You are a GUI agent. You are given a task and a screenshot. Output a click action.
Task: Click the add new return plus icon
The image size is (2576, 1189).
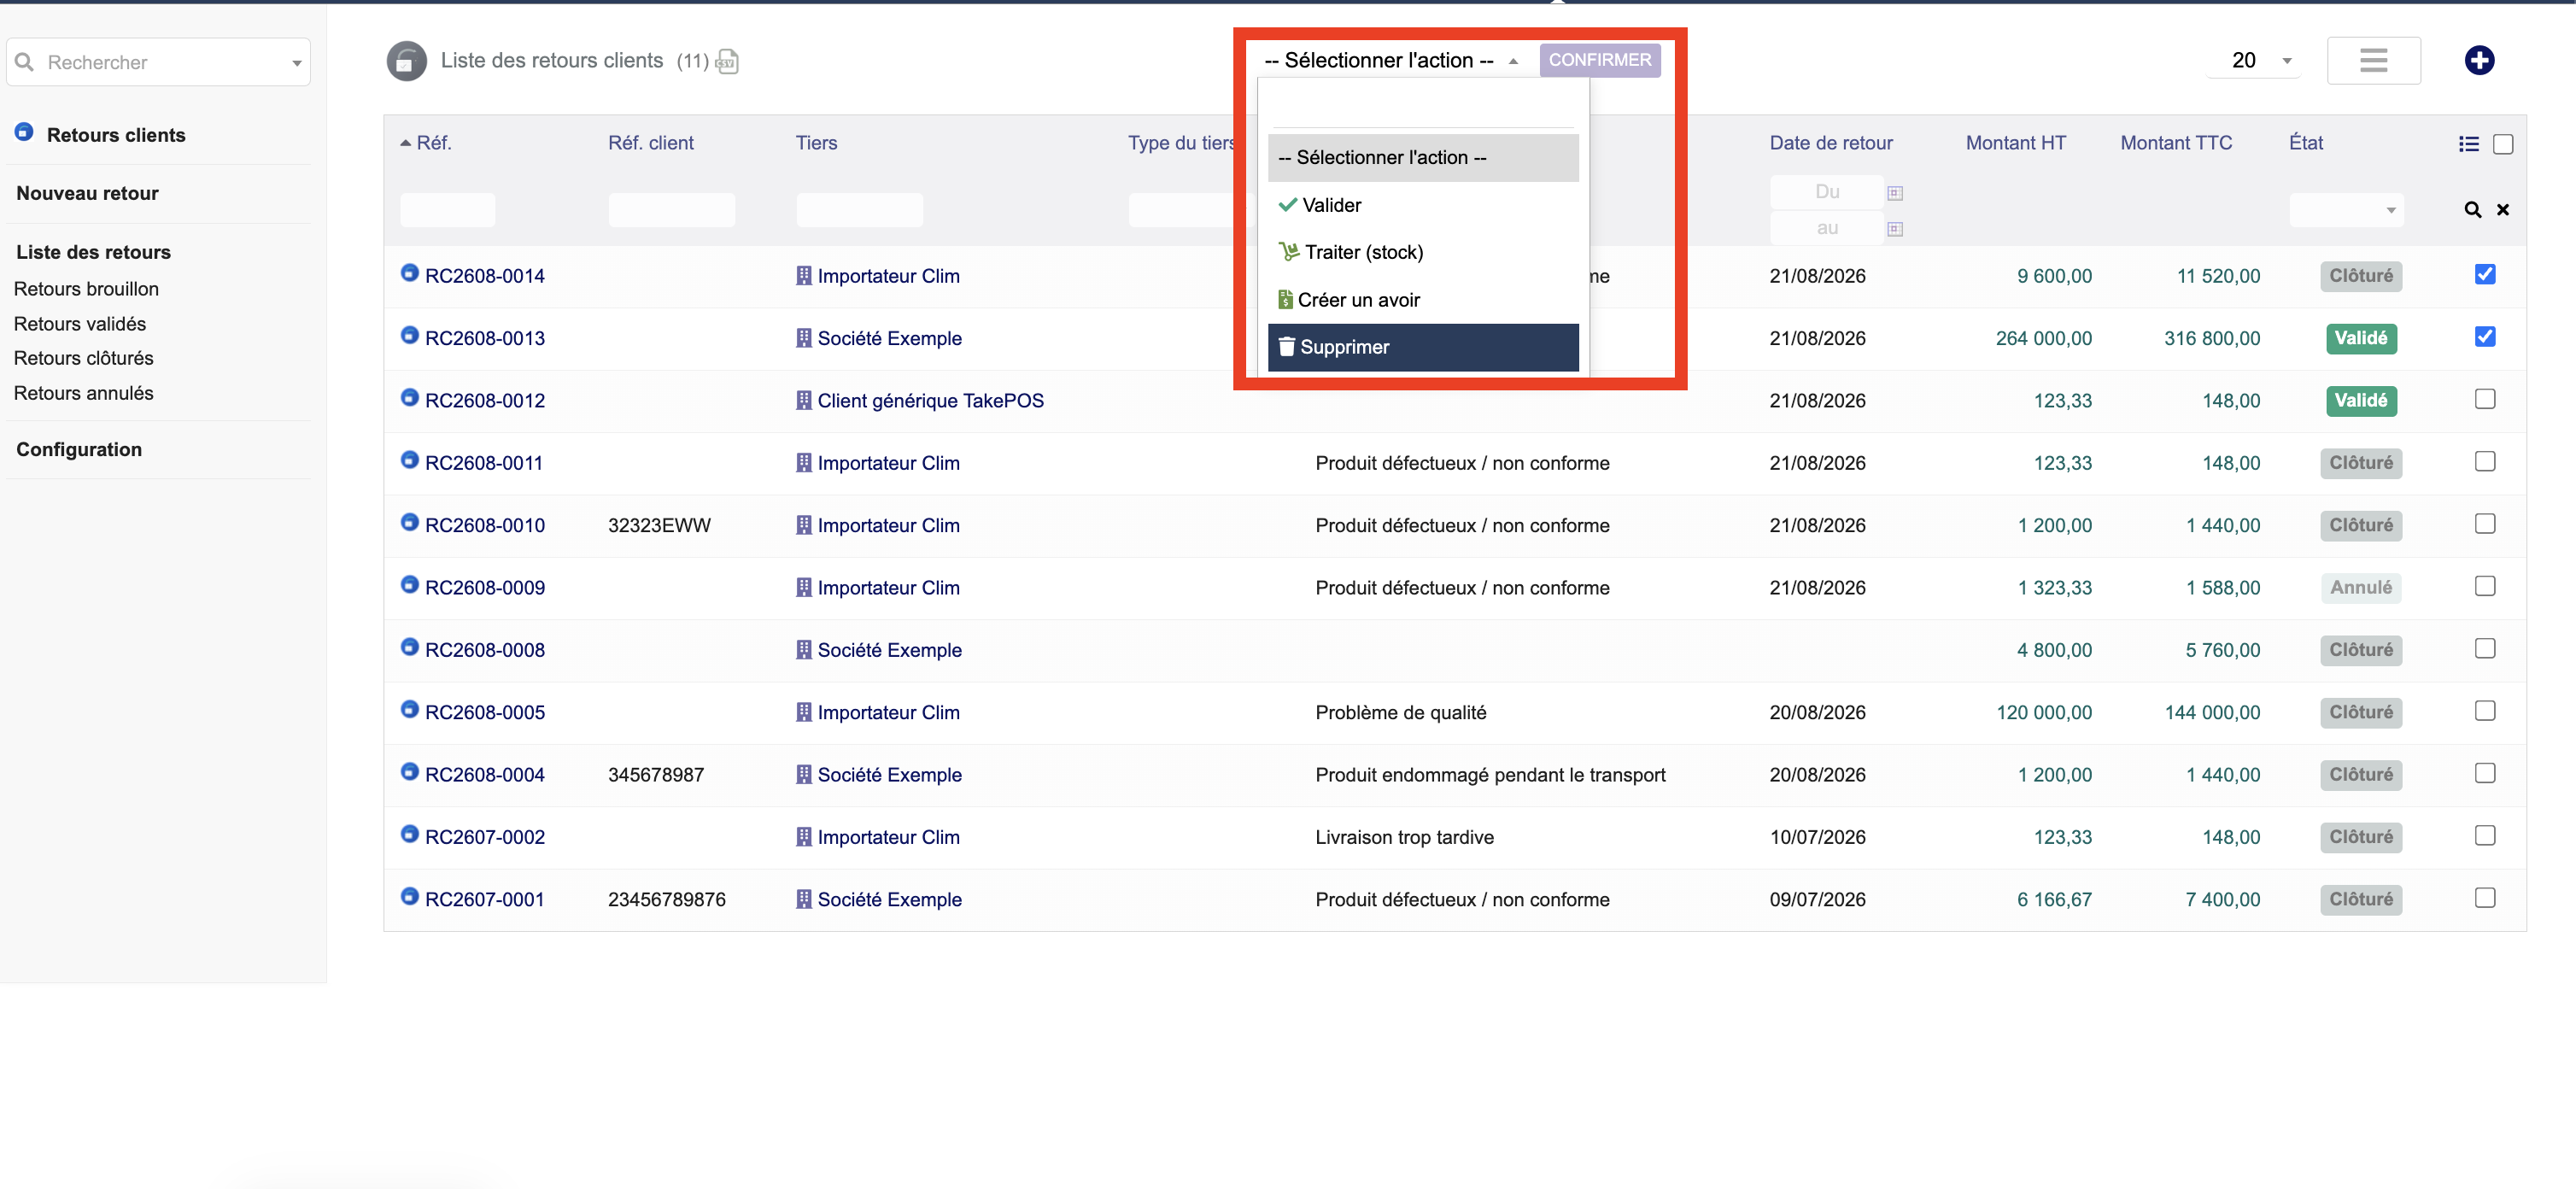coord(2479,60)
